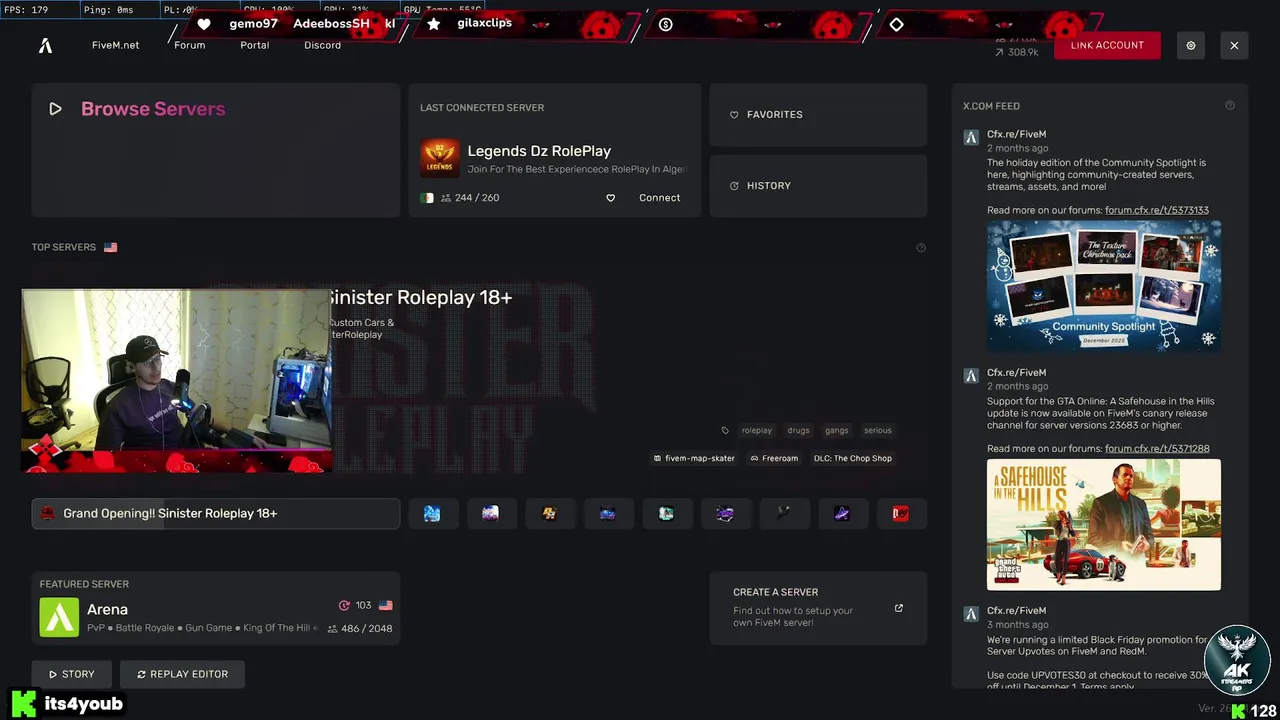Open the forum.cfx.re/t/5371288 link
This screenshot has height=720, width=1280.
pyautogui.click(x=1157, y=449)
